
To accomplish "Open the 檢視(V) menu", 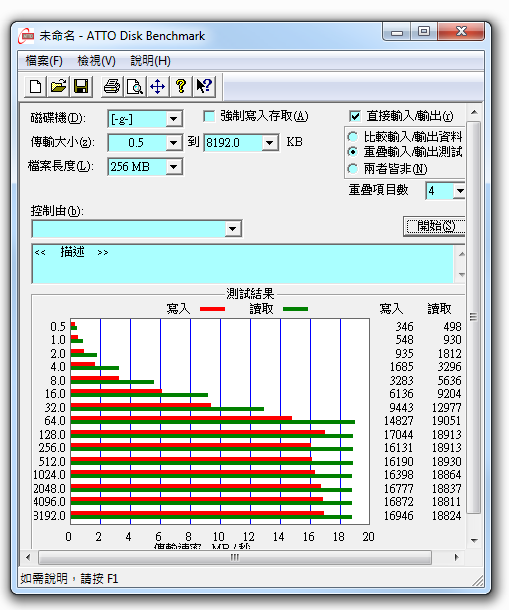I will pyautogui.click(x=97, y=61).
